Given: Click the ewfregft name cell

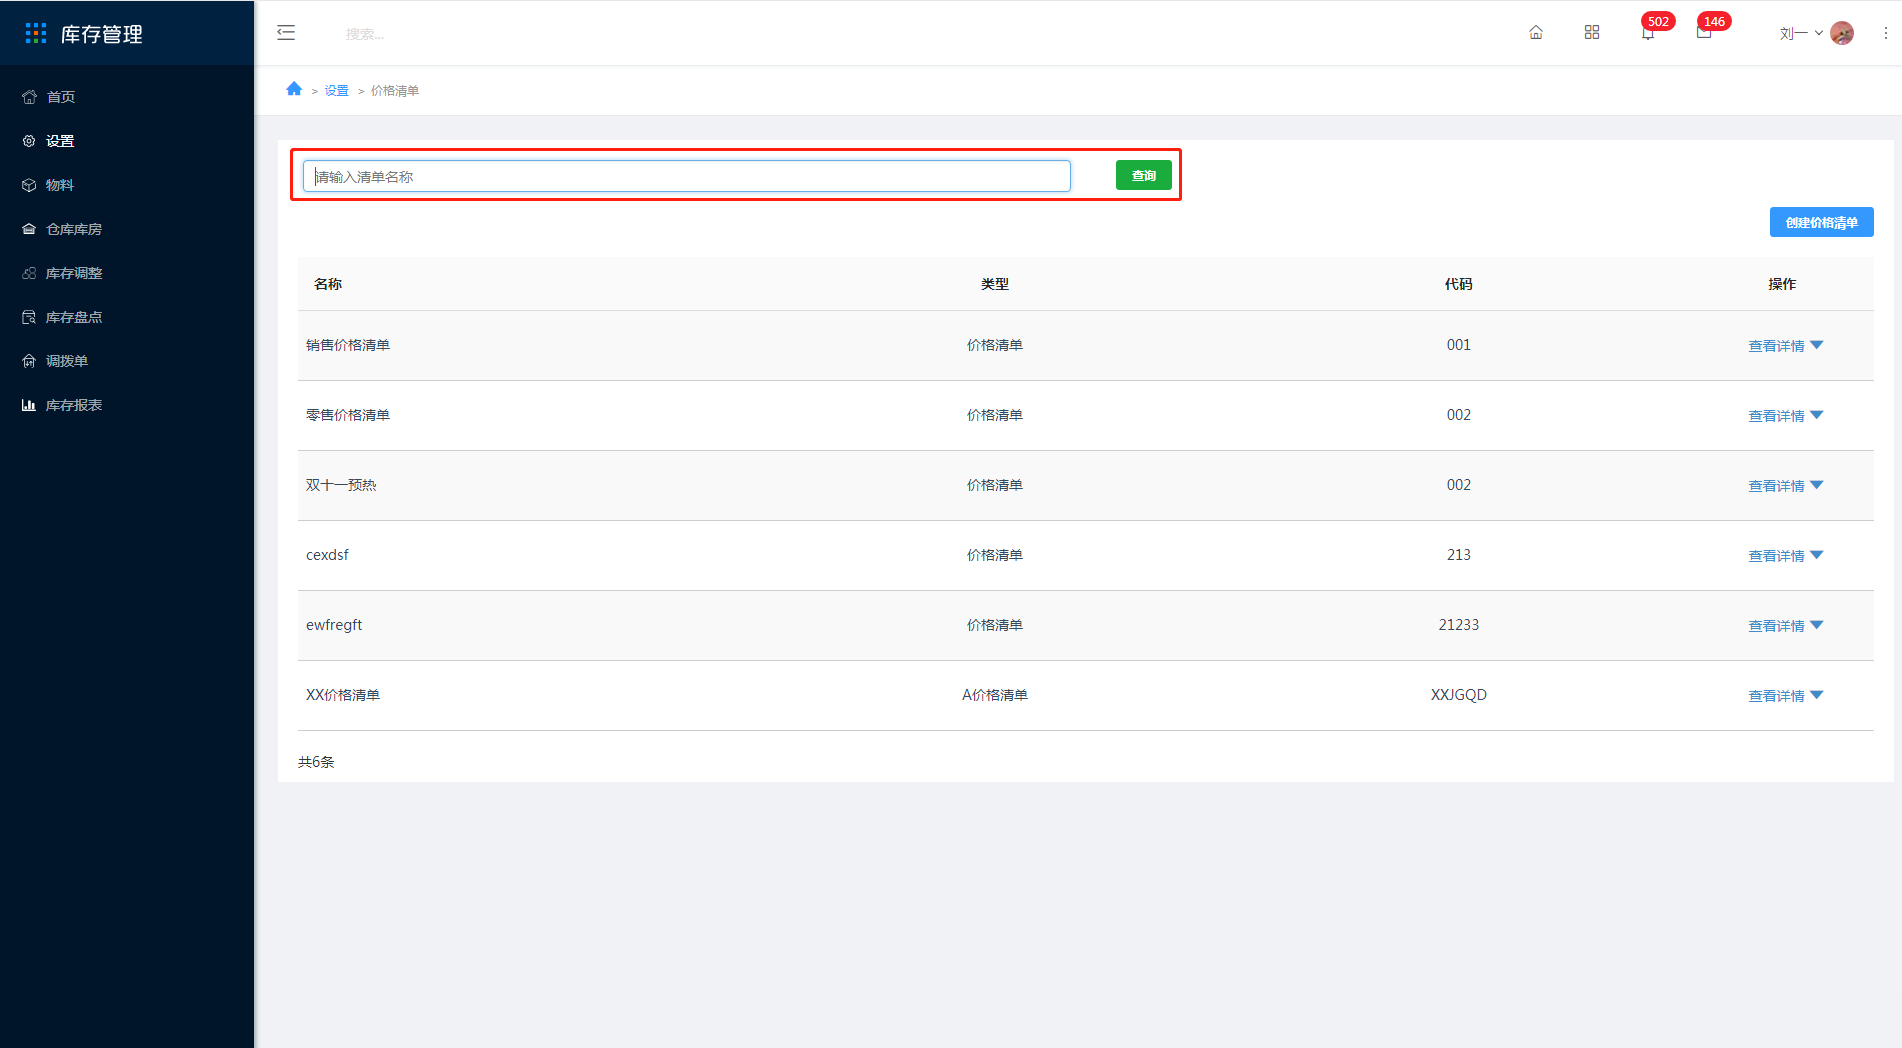Looking at the screenshot, I should (334, 625).
